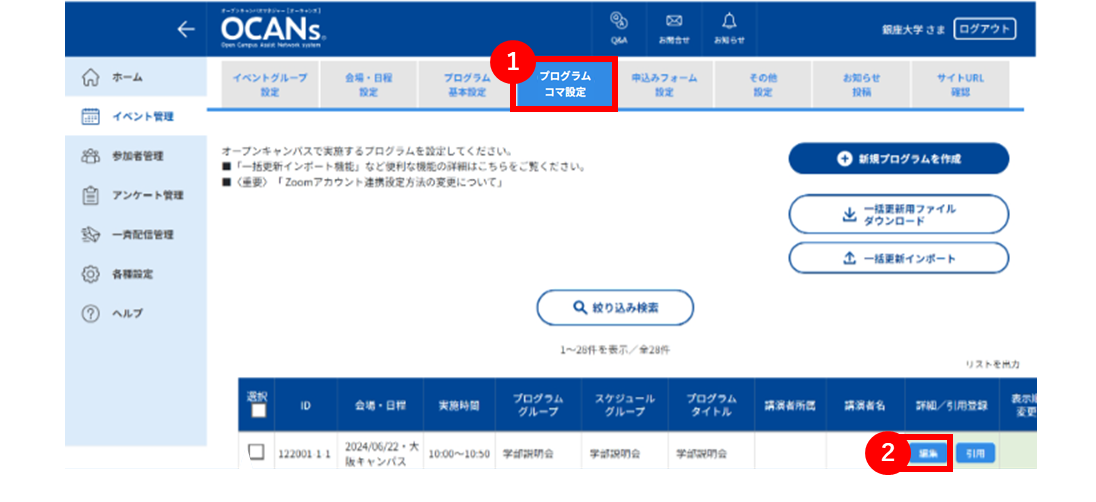The width and height of the screenshot is (1096, 502).
Task: Open the お問合せ mail icon
Action: tap(674, 29)
